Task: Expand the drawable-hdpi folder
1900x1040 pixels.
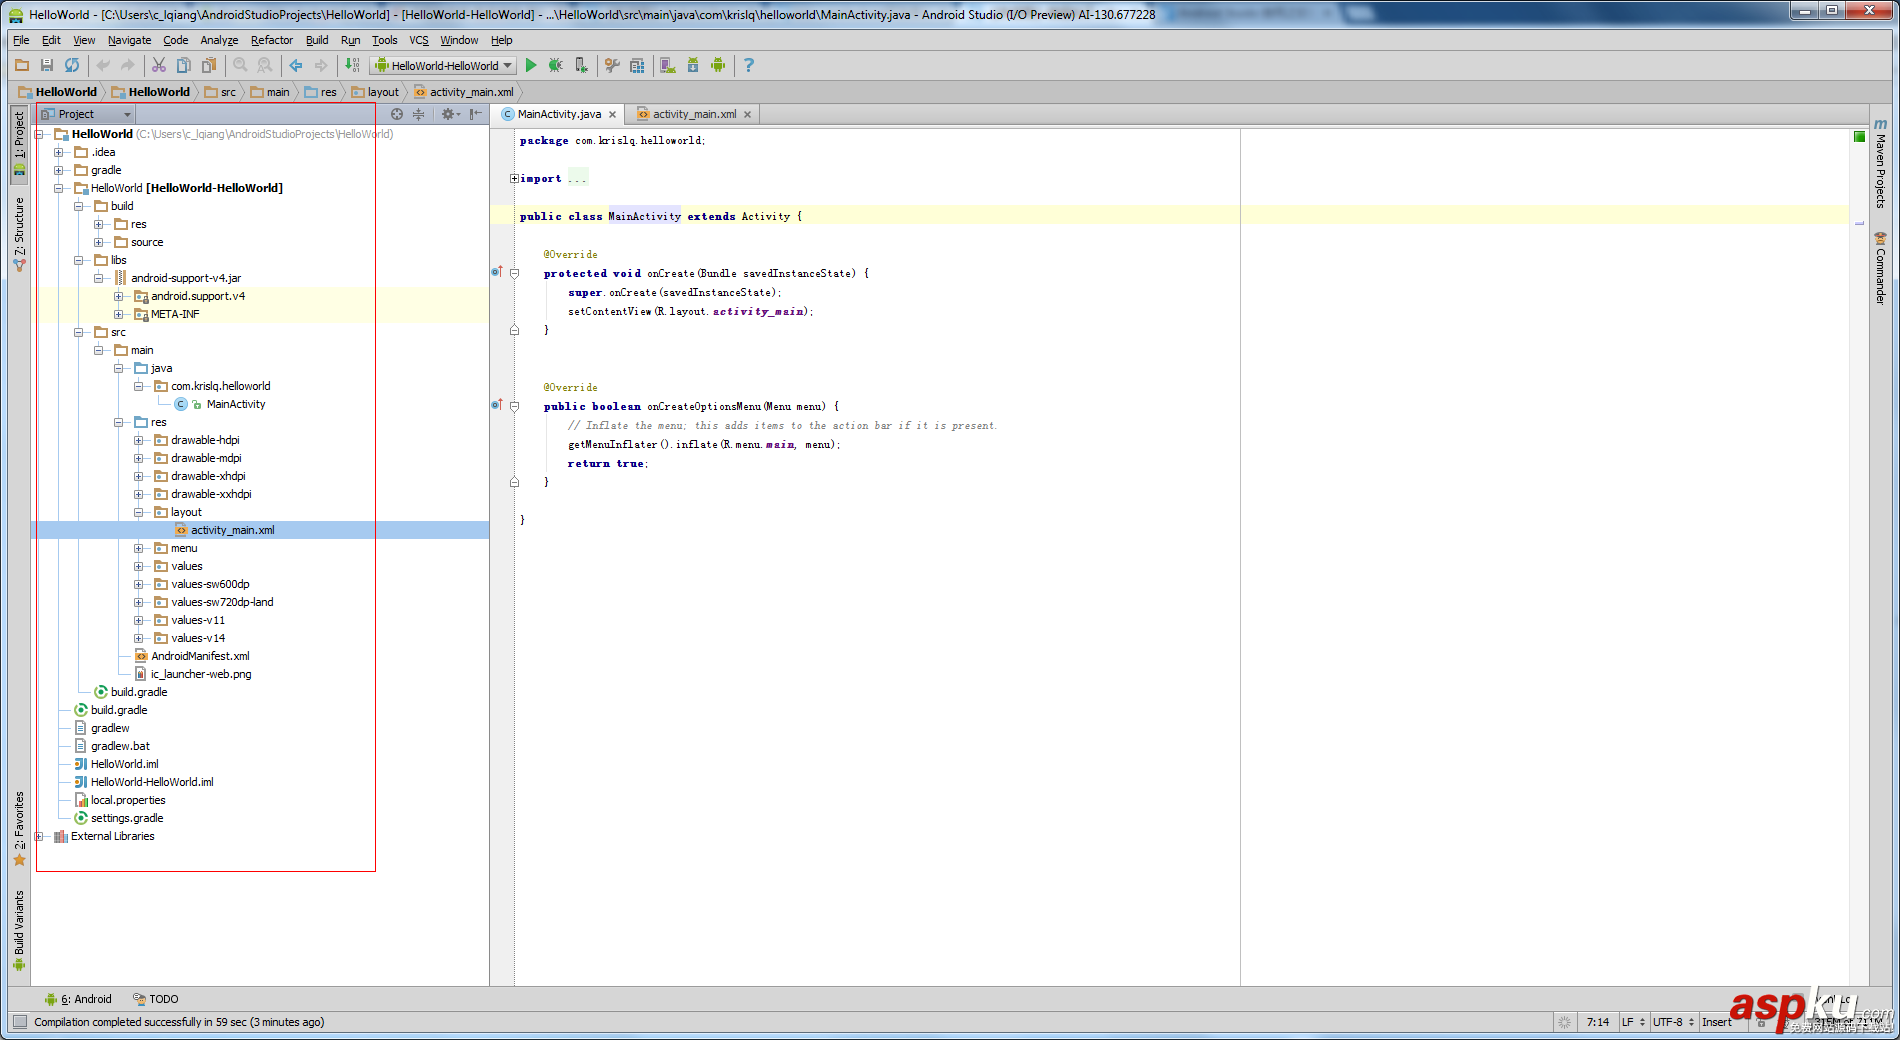Action: pos(139,440)
